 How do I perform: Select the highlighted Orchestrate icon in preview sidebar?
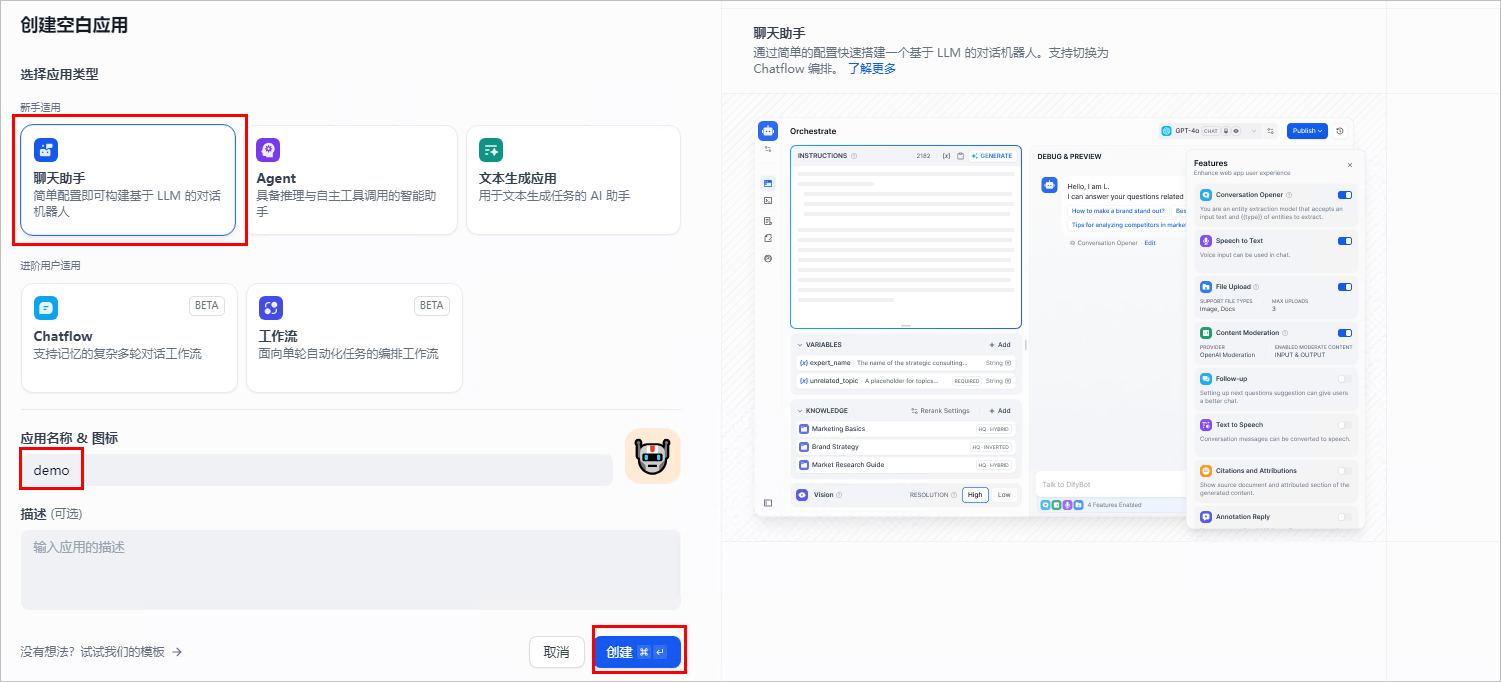tap(768, 183)
